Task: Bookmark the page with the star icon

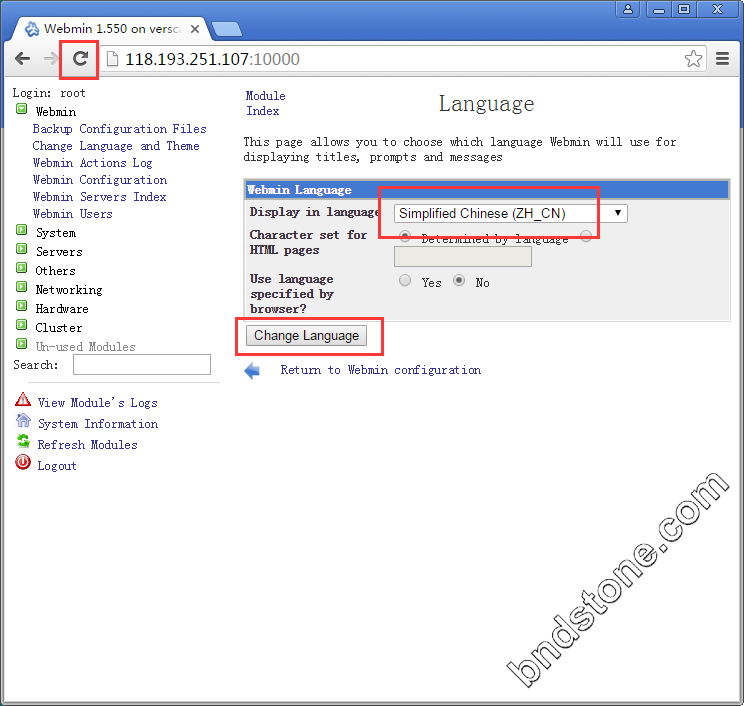Action: tap(693, 59)
